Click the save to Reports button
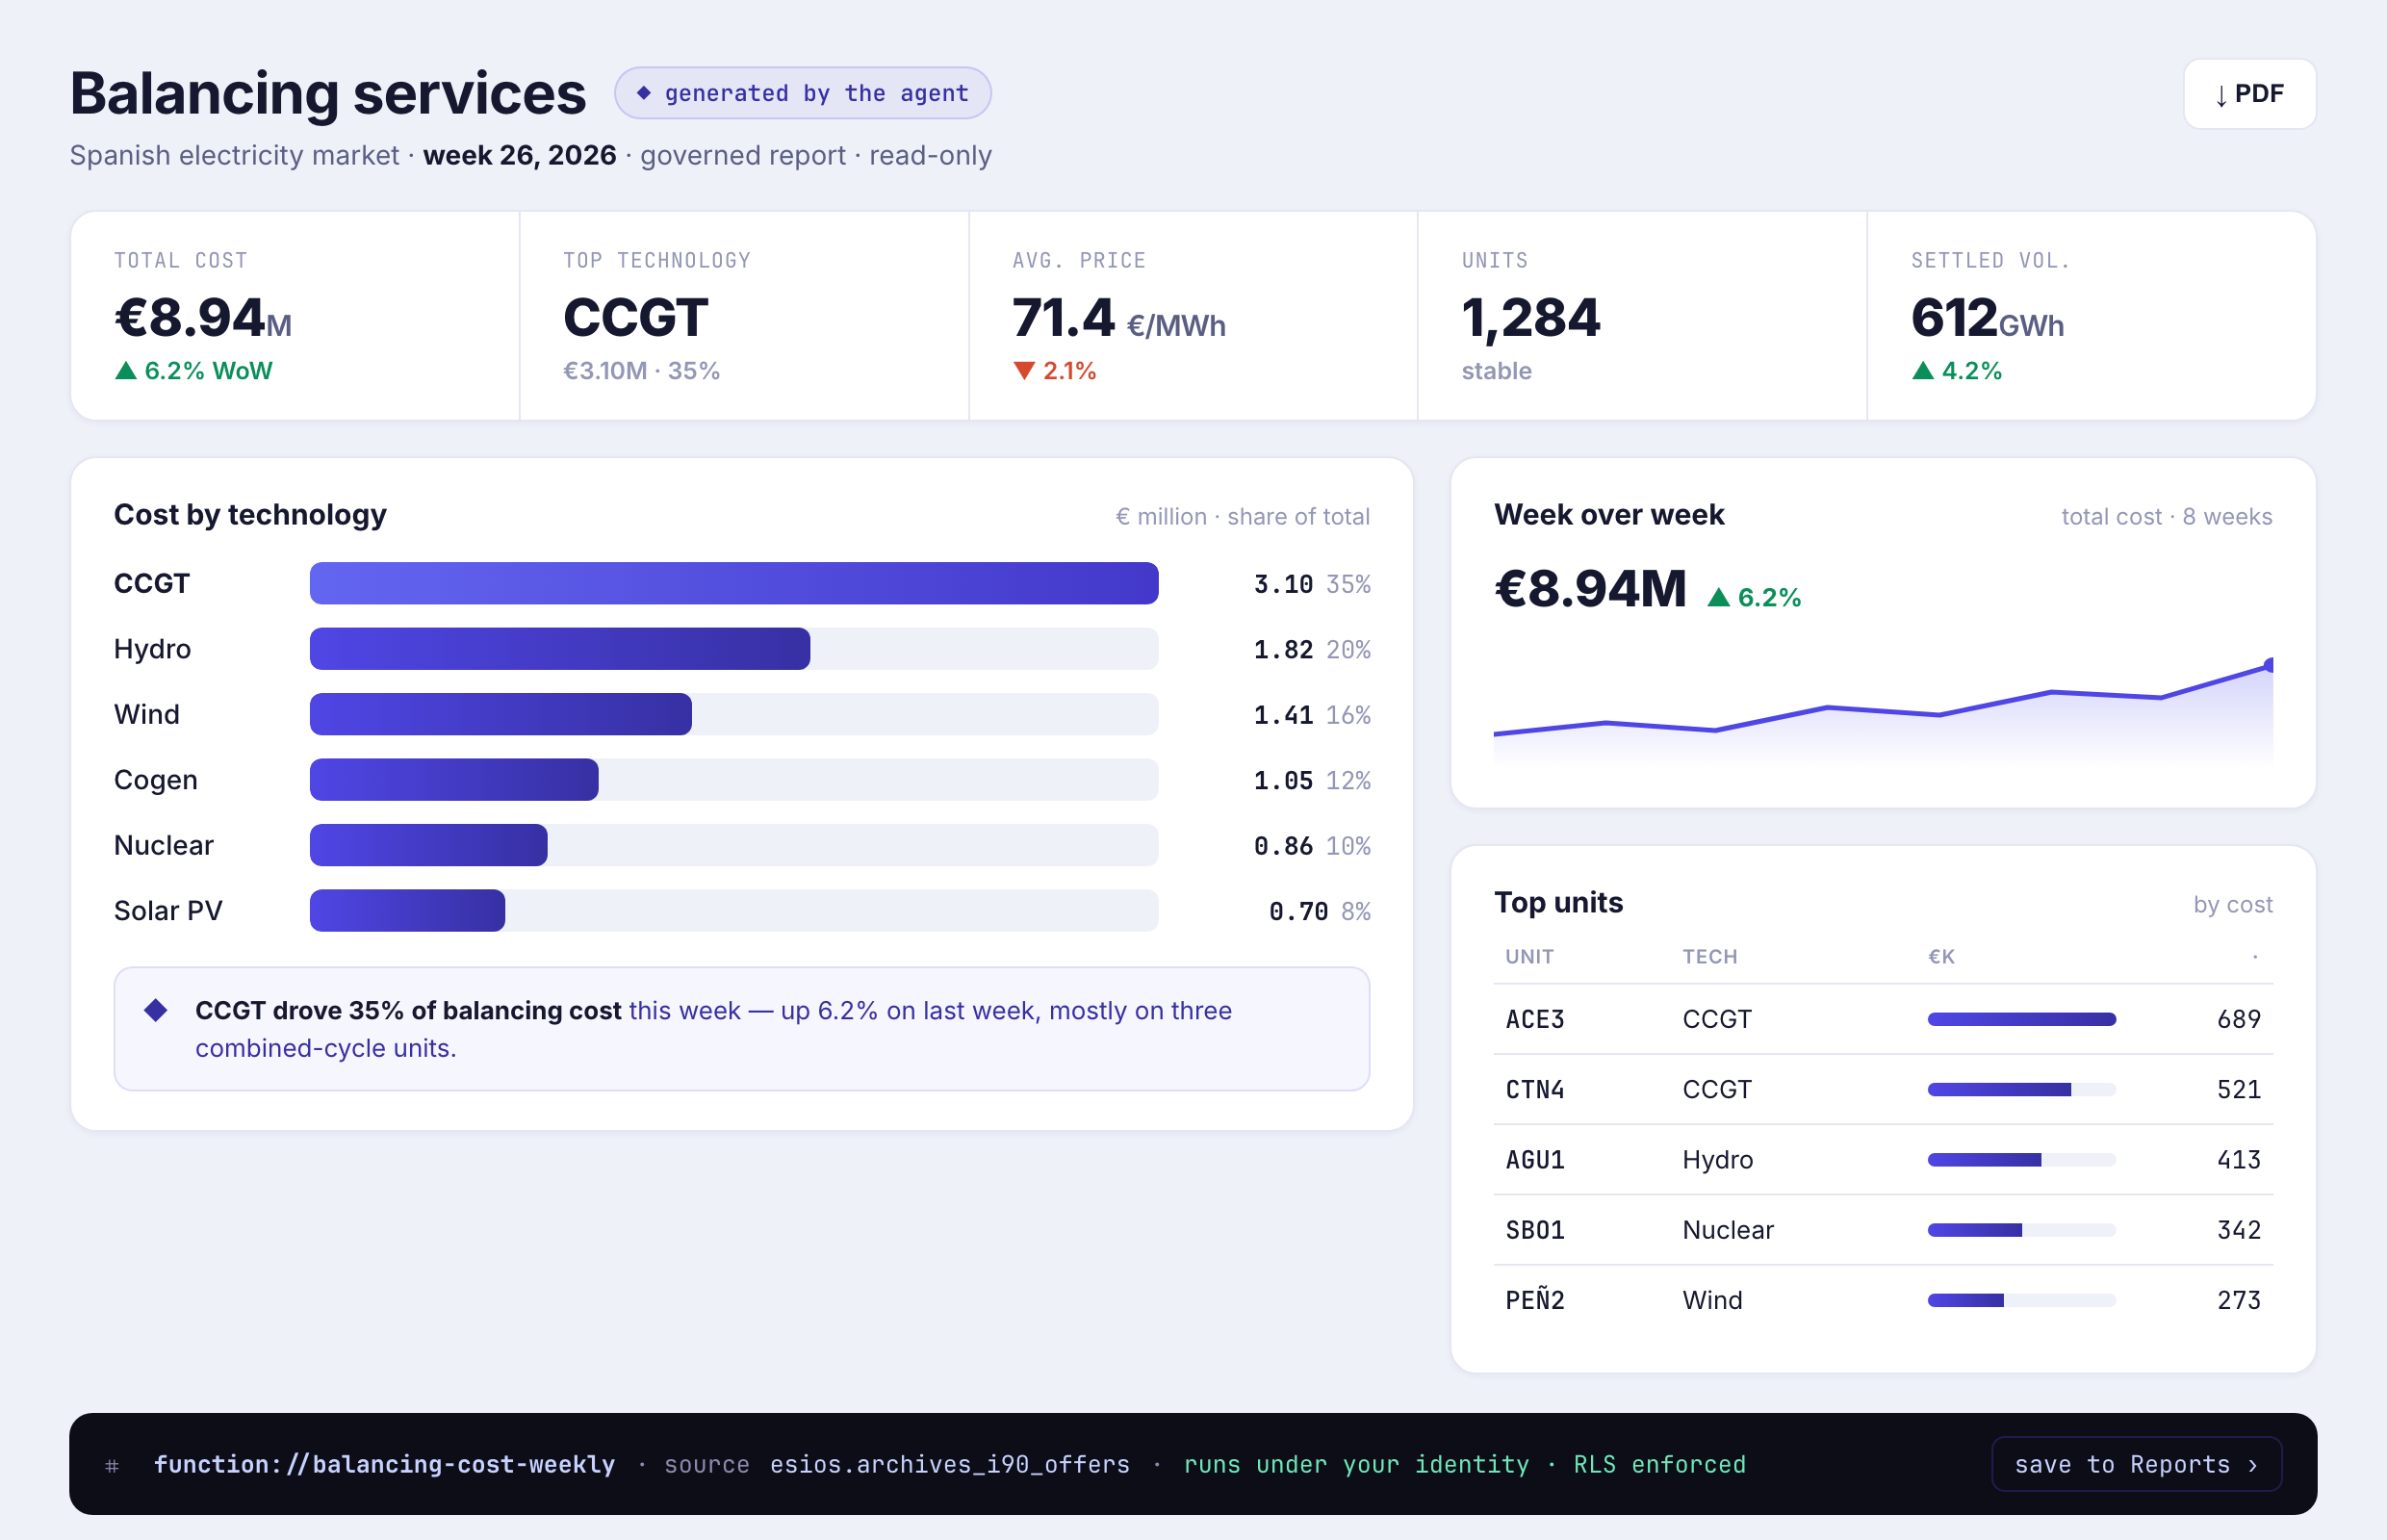The height and width of the screenshot is (1540, 2387). pyautogui.click(x=2136, y=1464)
